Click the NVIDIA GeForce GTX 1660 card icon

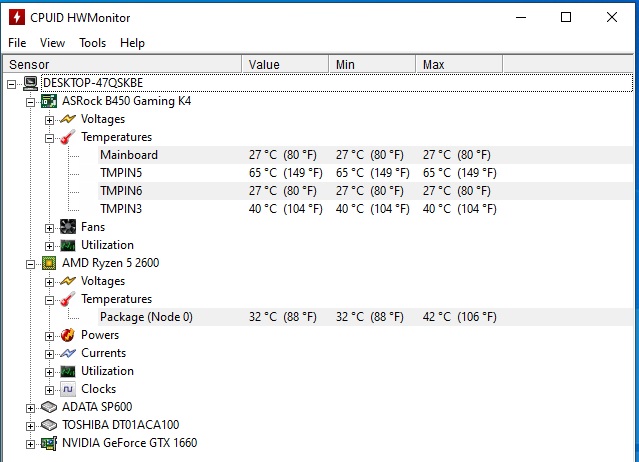click(49, 443)
